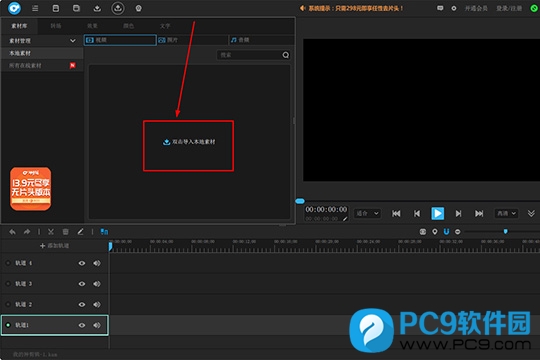Viewport: 540px width, 360px height.
Task: Switch to the 效果 tab
Action: pyautogui.click(x=92, y=26)
